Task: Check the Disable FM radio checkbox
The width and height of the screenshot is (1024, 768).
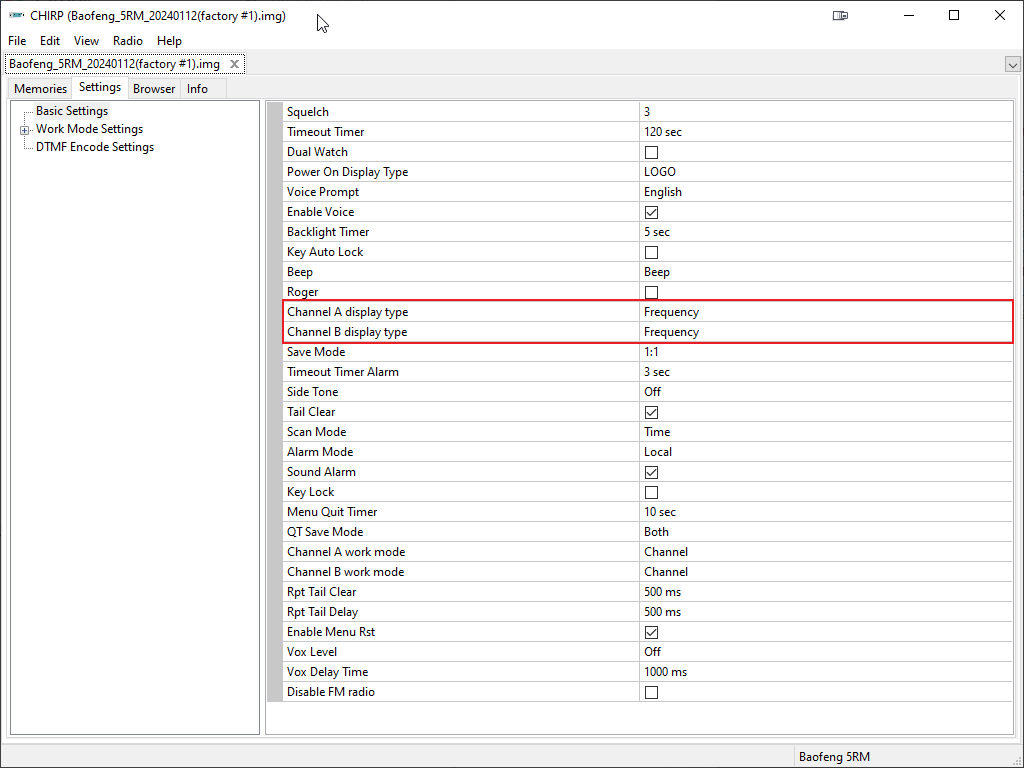Action: 651,692
